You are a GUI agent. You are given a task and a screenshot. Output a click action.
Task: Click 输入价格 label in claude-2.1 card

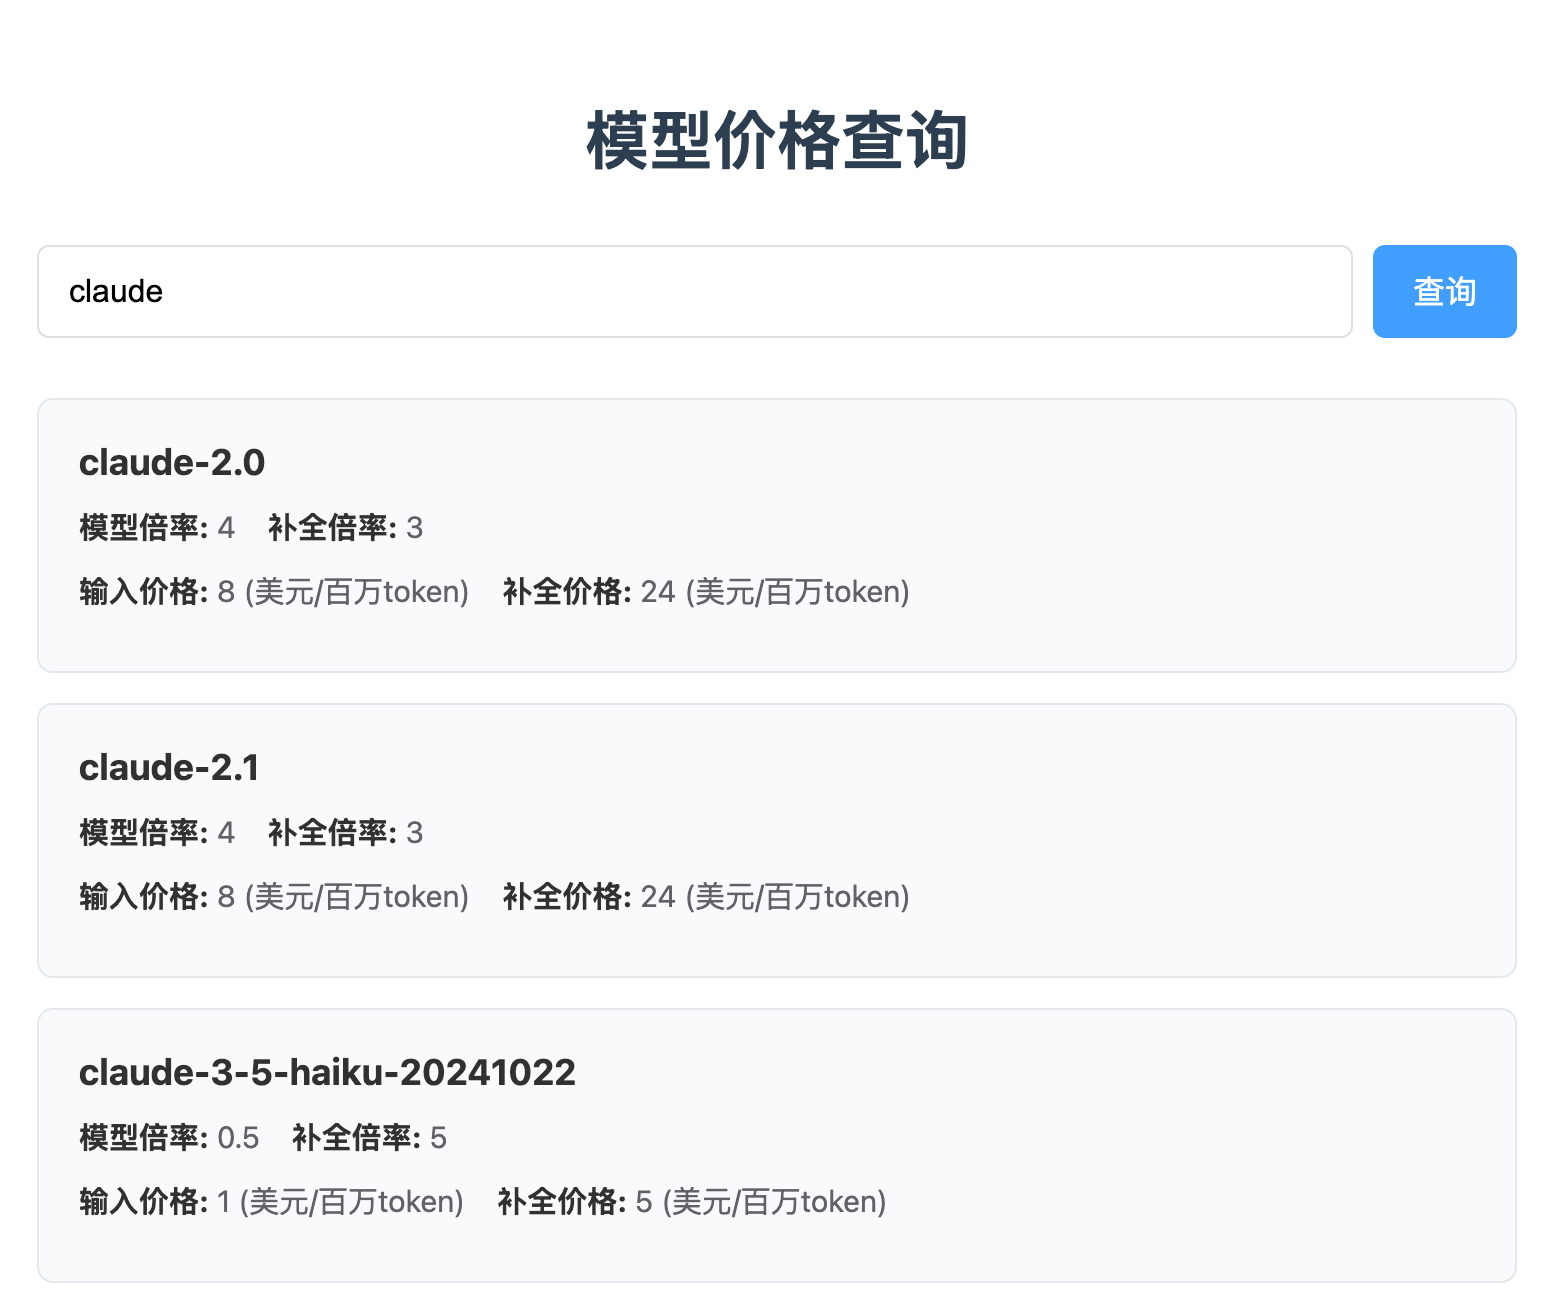click(143, 896)
